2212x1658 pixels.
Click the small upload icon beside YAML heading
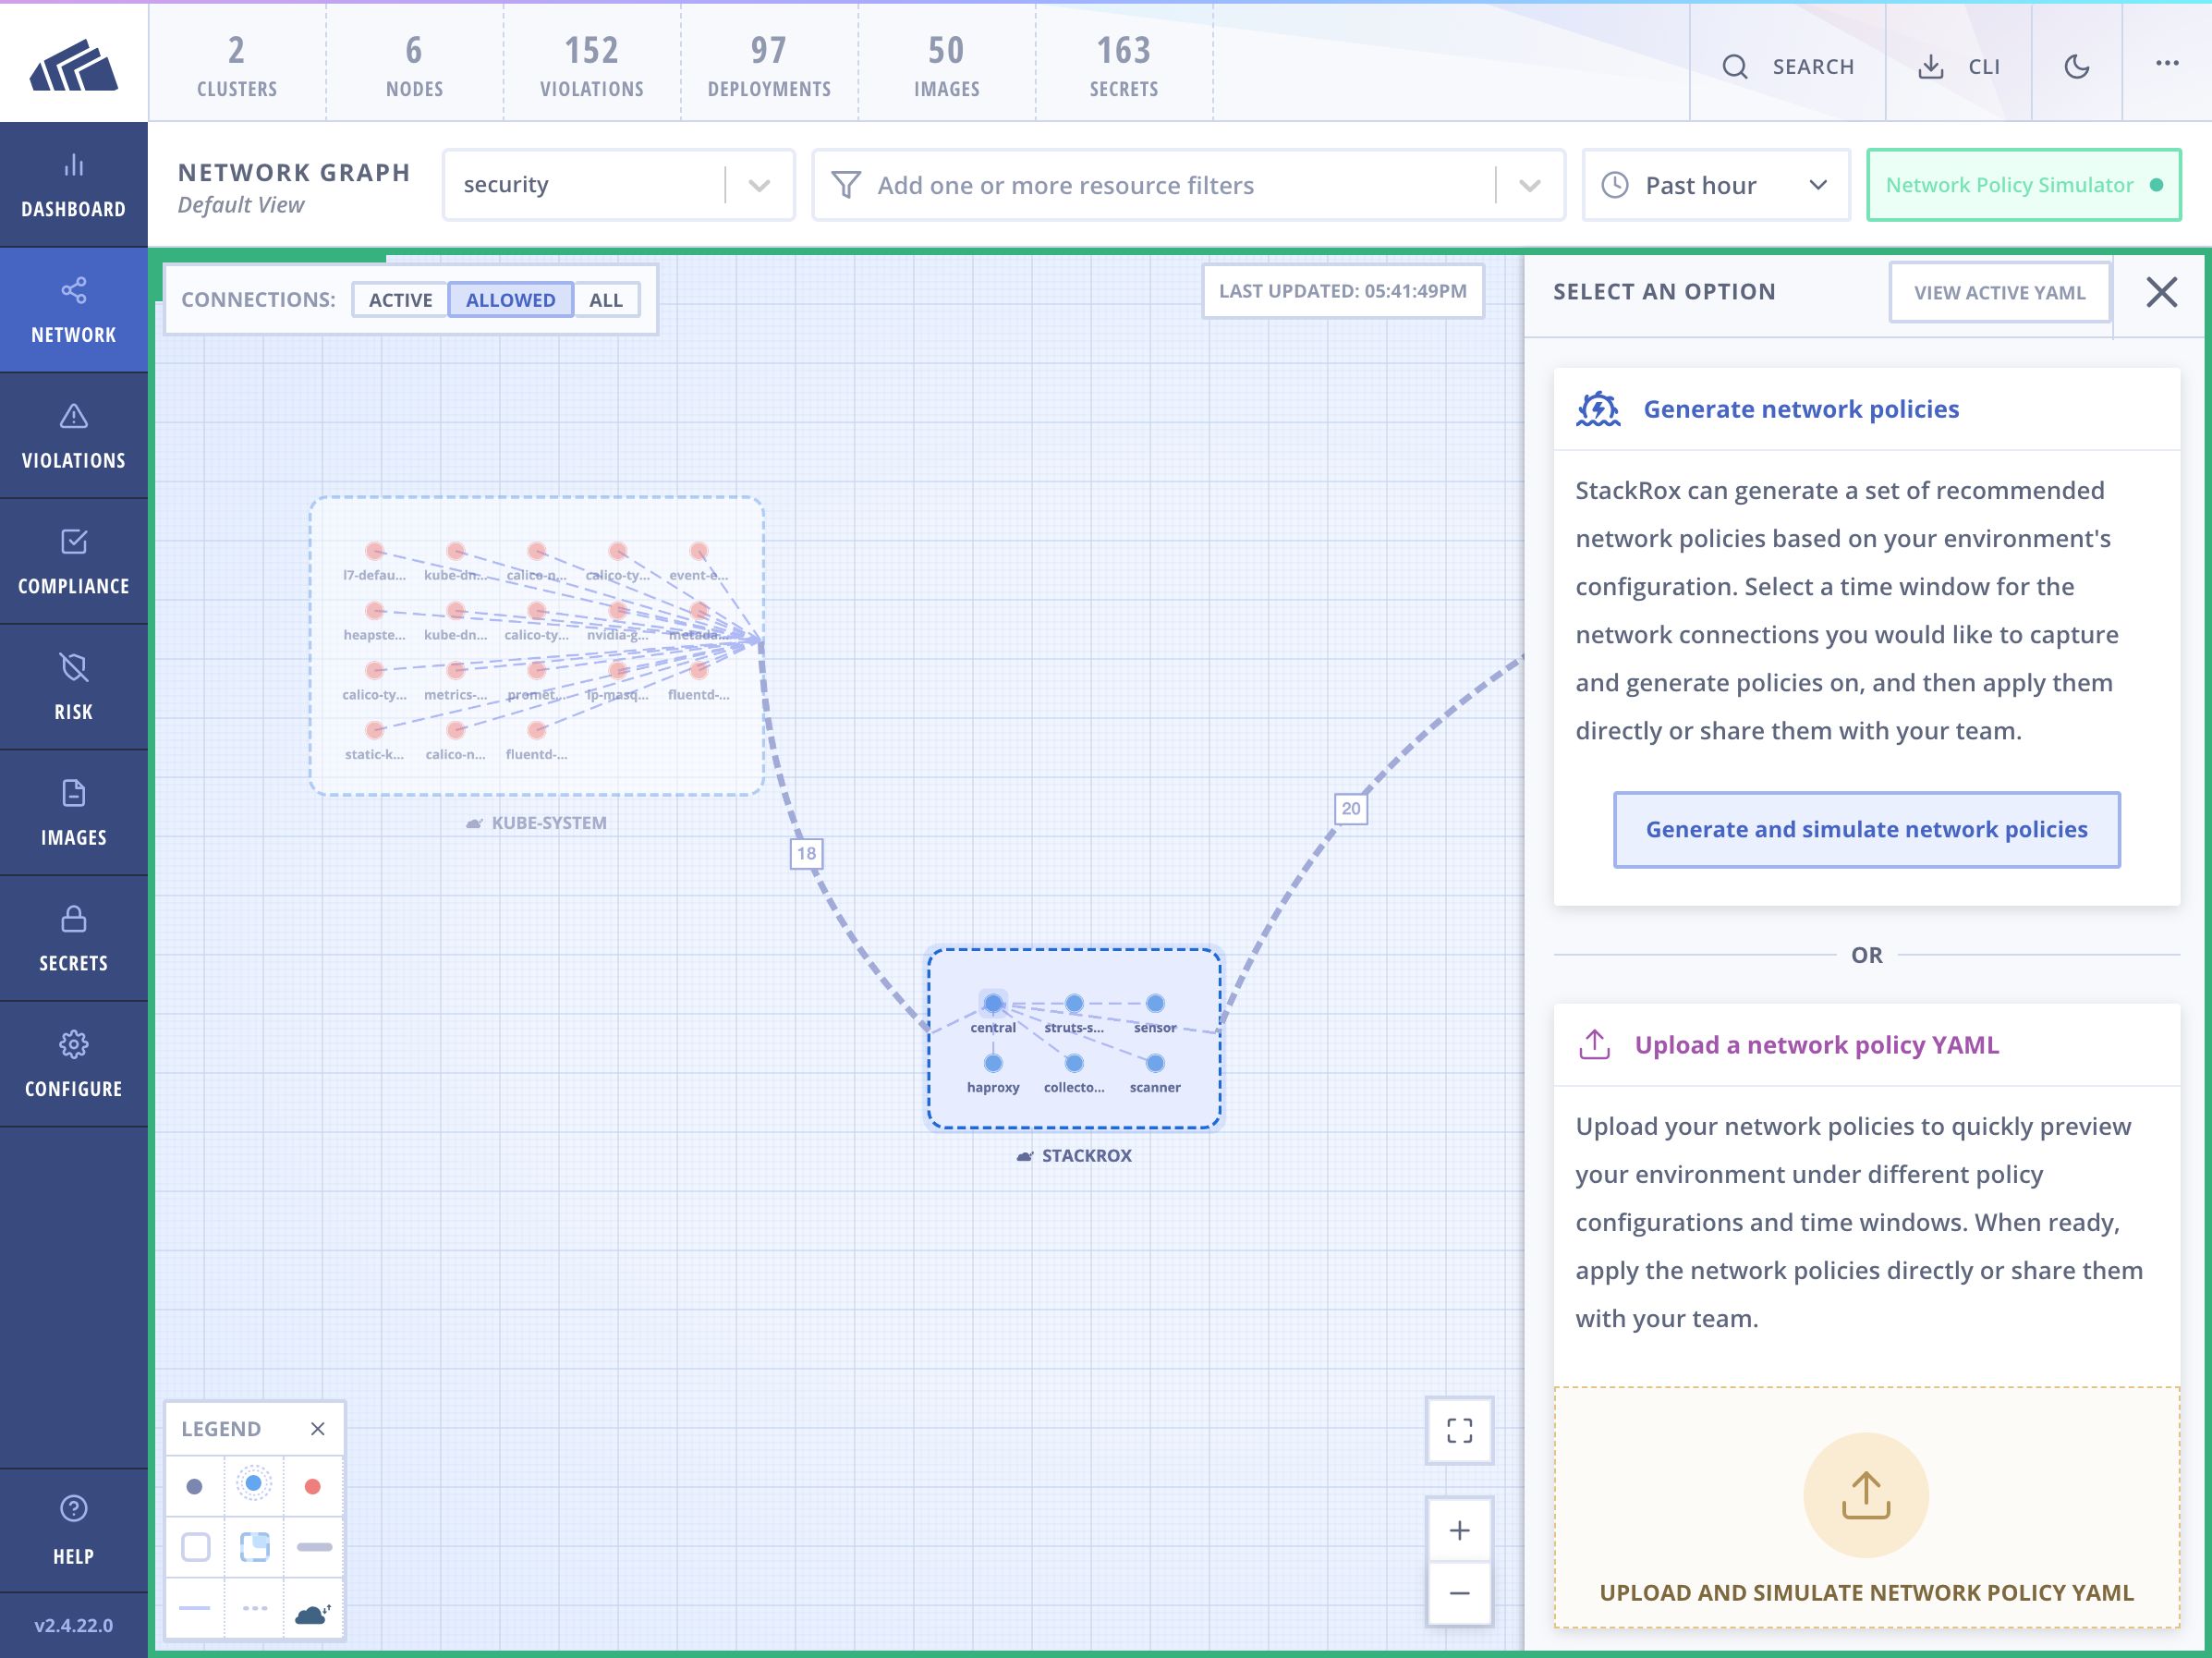(1594, 1045)
